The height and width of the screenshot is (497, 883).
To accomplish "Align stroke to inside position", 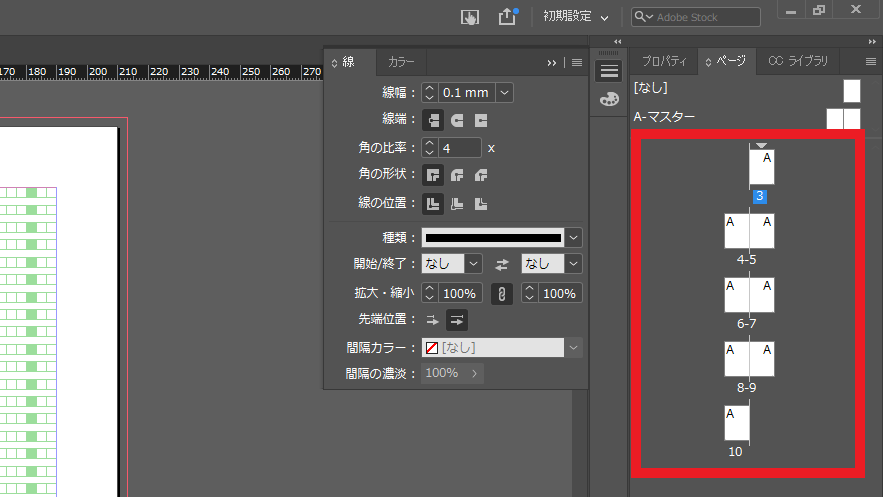I will coord(457,204).
